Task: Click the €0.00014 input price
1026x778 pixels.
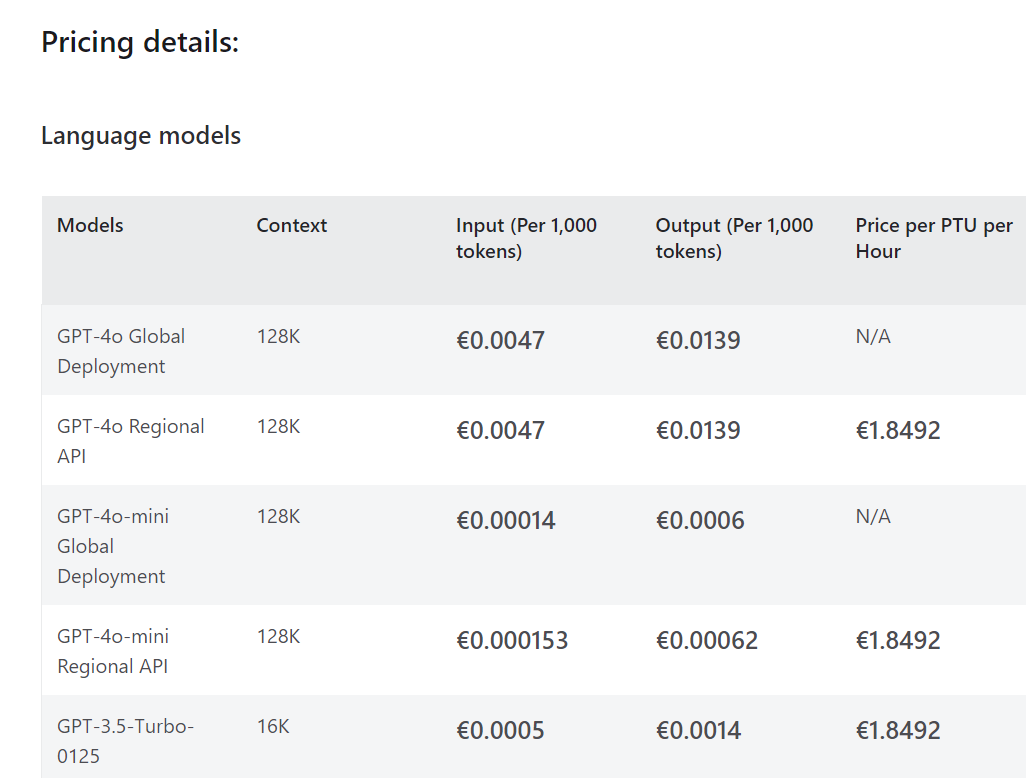Action: (x=506, y=521)
